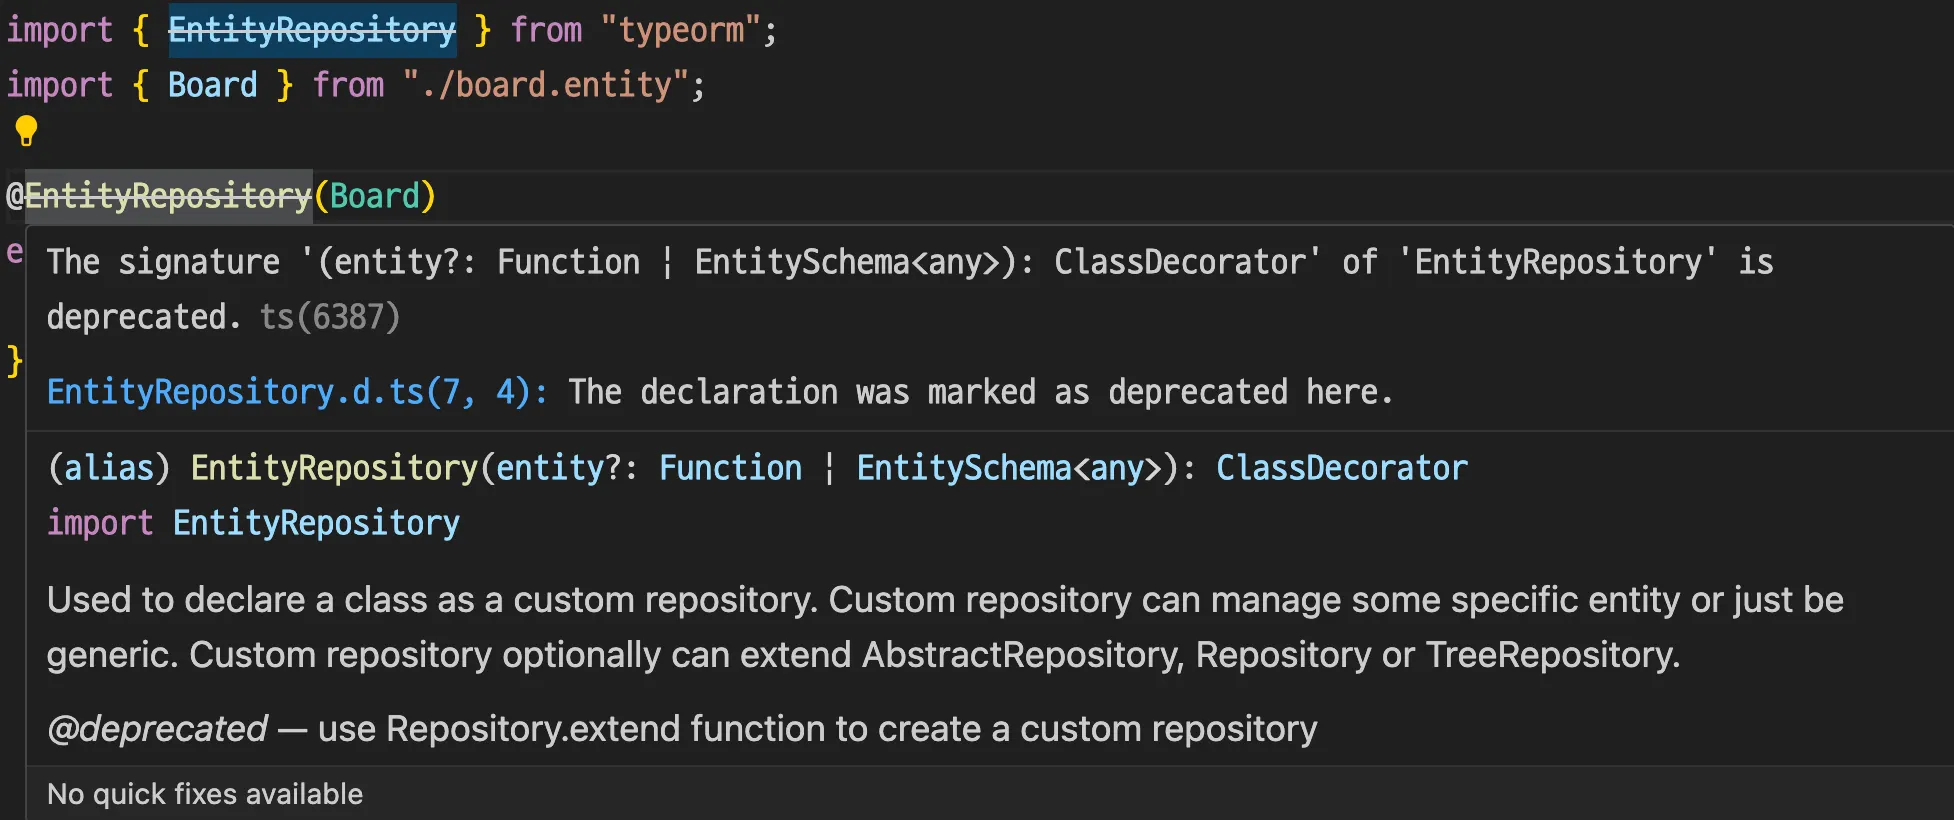The width and height of the screenshot is (1954, 820).
Task: Click the from keyword before "./board.entity"
Action: 348,85
